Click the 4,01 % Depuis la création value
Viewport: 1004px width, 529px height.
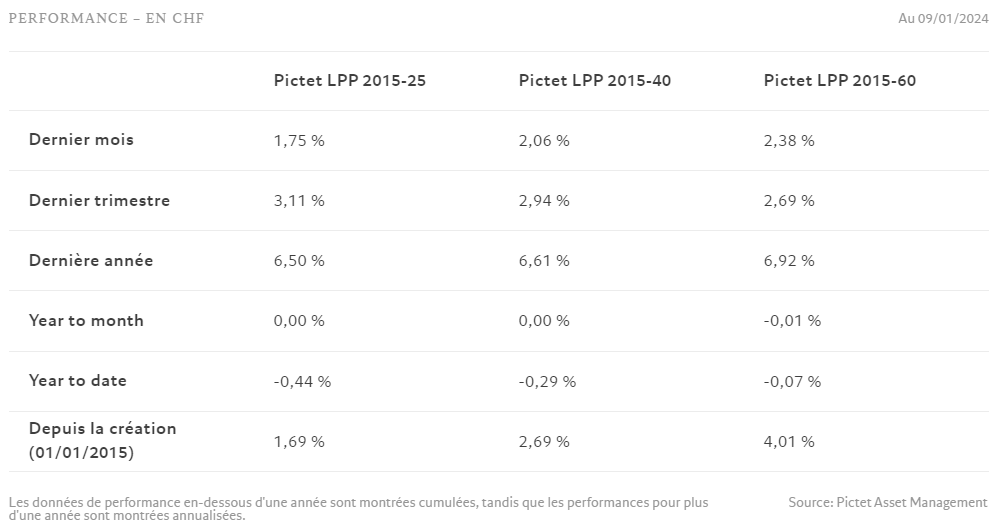pyautogui.click(x=789, y=441)
